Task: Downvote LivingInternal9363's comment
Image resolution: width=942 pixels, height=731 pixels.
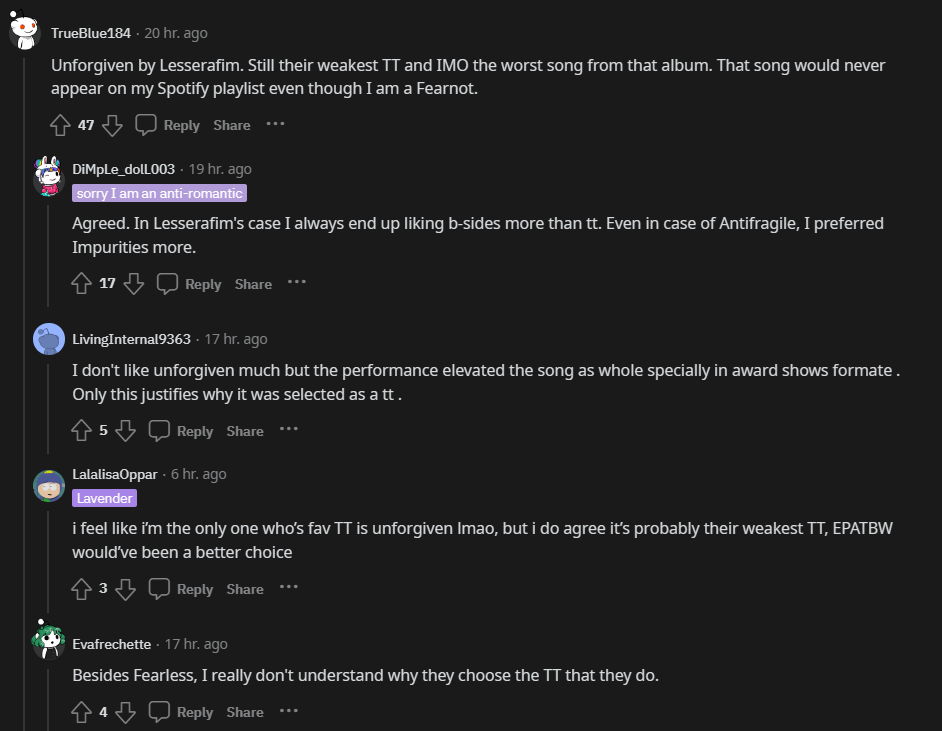Action: (125, 431)
